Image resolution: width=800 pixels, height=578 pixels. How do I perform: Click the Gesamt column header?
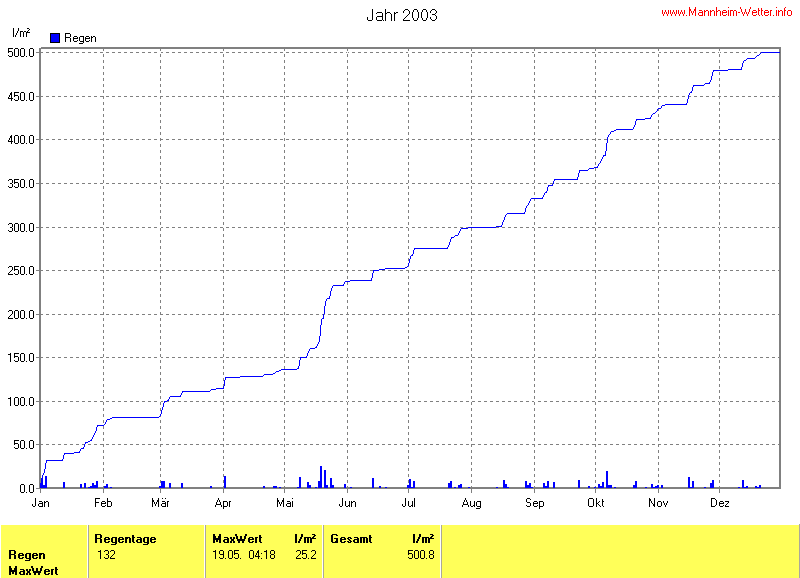[x=351, y=539]
